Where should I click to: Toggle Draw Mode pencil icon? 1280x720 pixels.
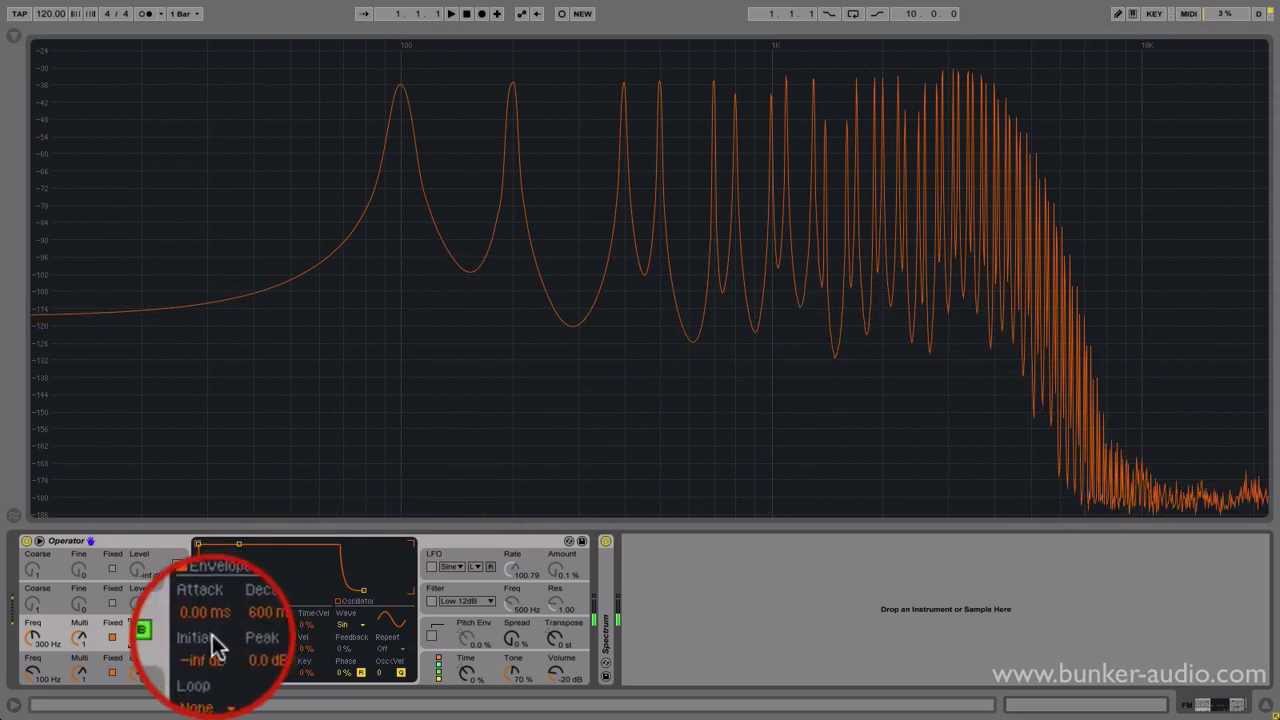coord(1118,14)
